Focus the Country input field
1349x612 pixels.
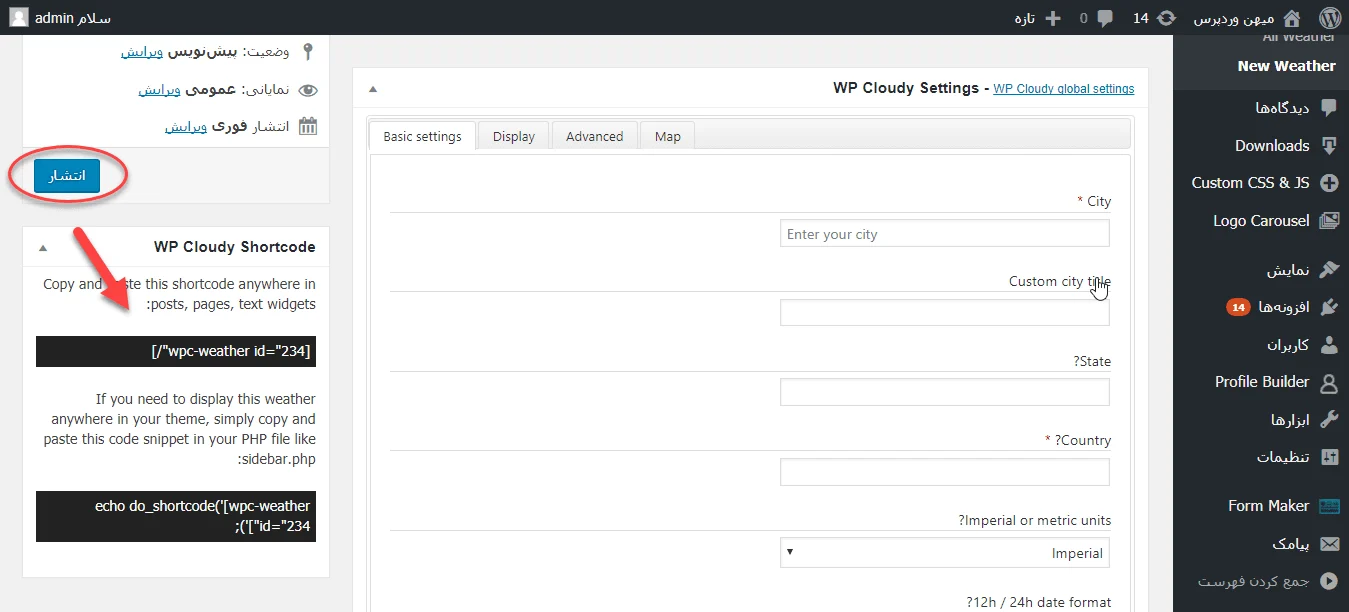point(944,472)
